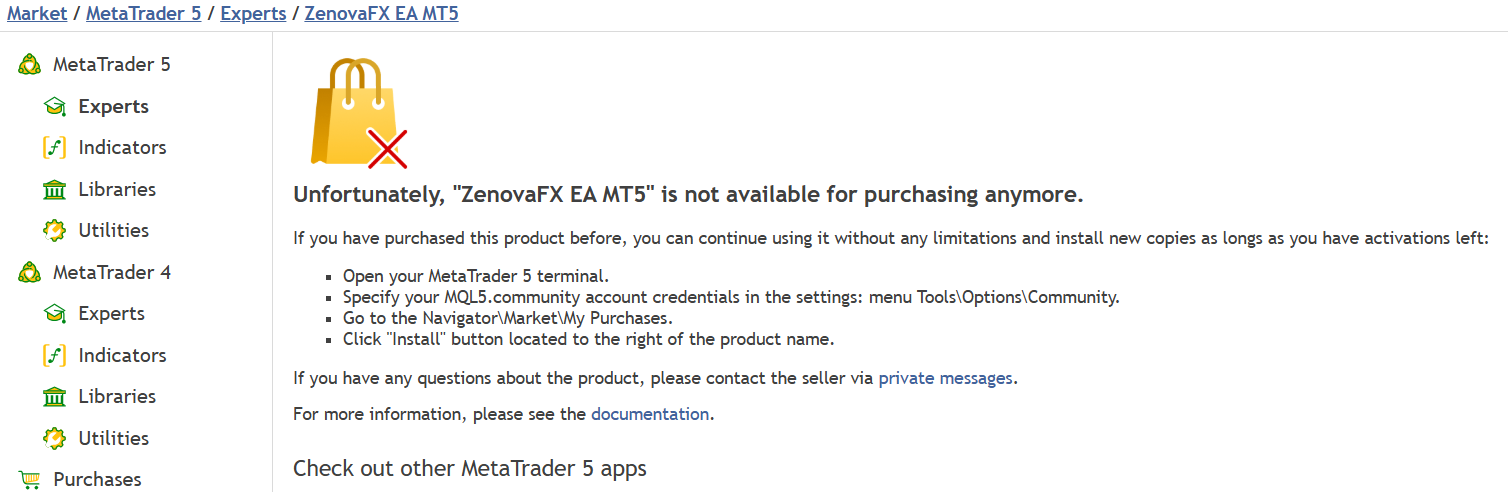Click the MetaTrader 5 logo icon in sidebar
Viewport: 1508px width, 492px height.
click(30, 65)
